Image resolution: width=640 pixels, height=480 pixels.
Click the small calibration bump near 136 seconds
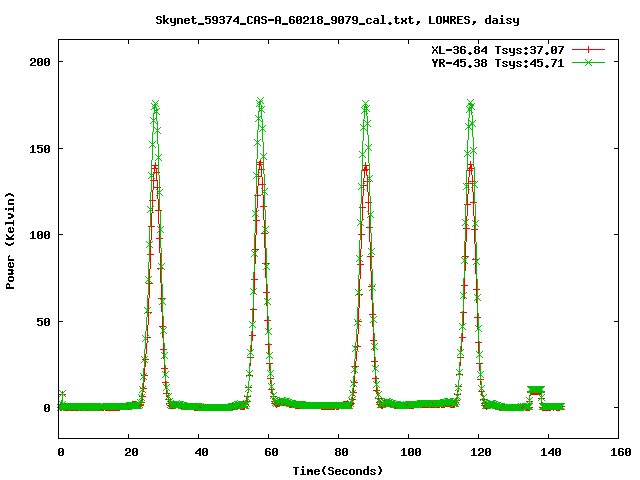[536, 391]
